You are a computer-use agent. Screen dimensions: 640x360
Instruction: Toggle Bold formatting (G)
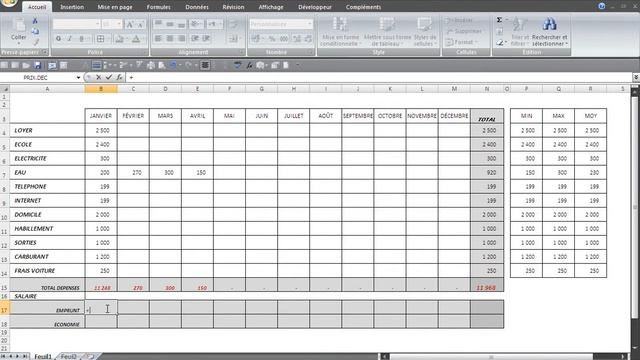pyautogui.click(x=58, y=39)
